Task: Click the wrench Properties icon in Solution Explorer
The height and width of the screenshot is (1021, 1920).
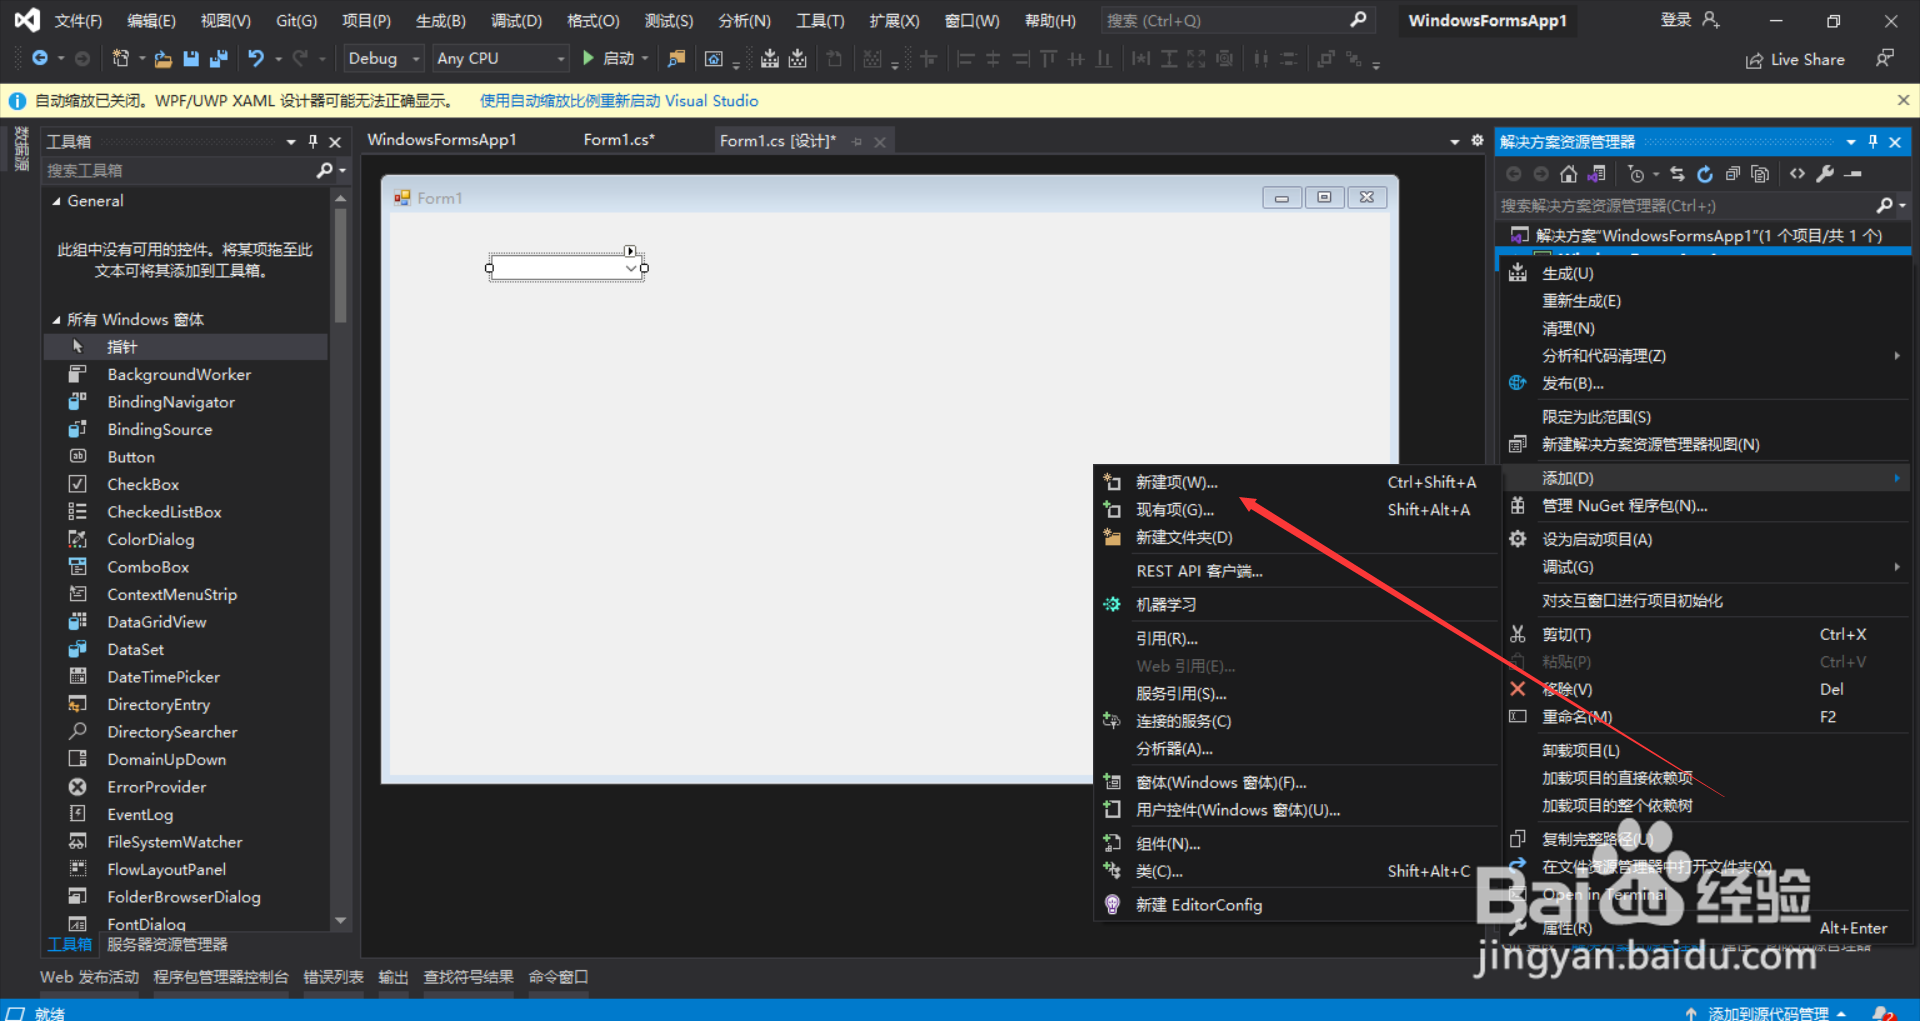Action: [x=1825, y=174]
